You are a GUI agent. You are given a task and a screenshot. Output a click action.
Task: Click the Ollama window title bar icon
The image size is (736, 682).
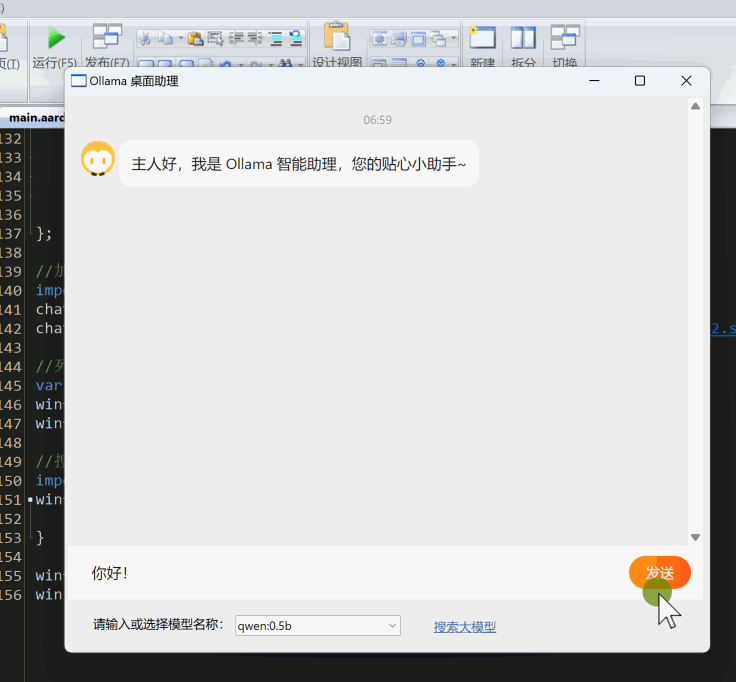click(x=78, y=81)
